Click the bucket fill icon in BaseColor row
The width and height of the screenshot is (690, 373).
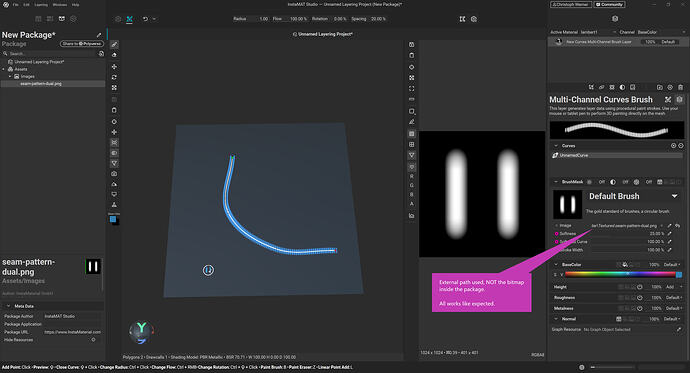click(625, 264)
